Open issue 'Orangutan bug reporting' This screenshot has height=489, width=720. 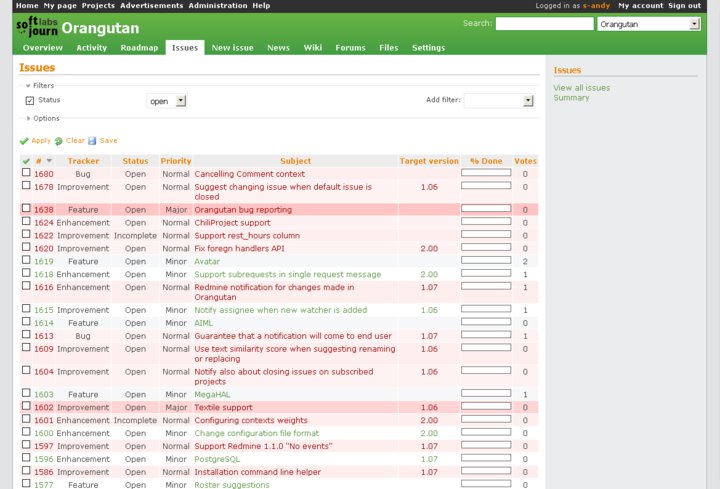[243, 210]
